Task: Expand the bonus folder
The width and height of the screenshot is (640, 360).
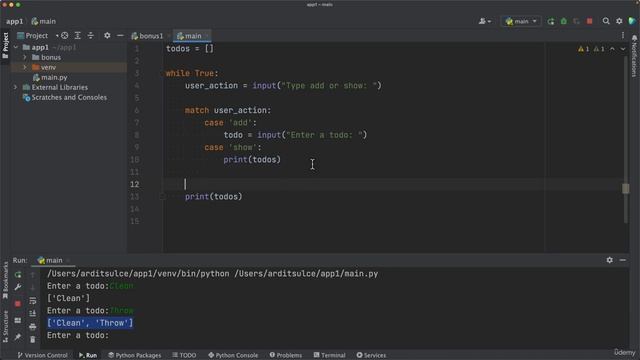Action: (25, 58)
